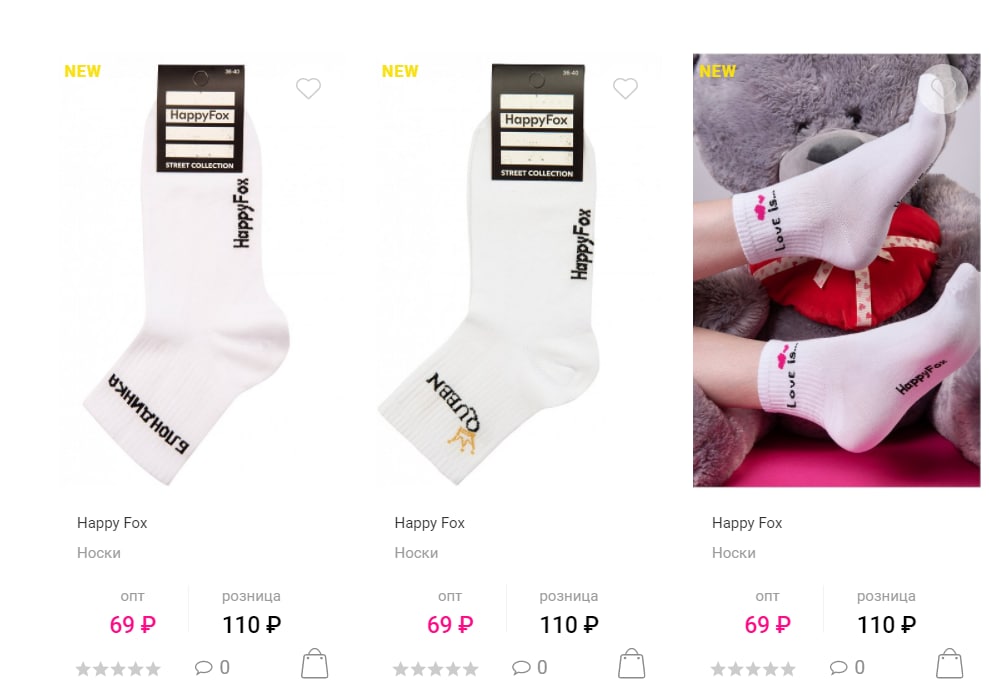The height and width of the screenshot is (698, 989).
Task: Open the Happy Fox link under QUEEN socks
Action: click(430, 523)
